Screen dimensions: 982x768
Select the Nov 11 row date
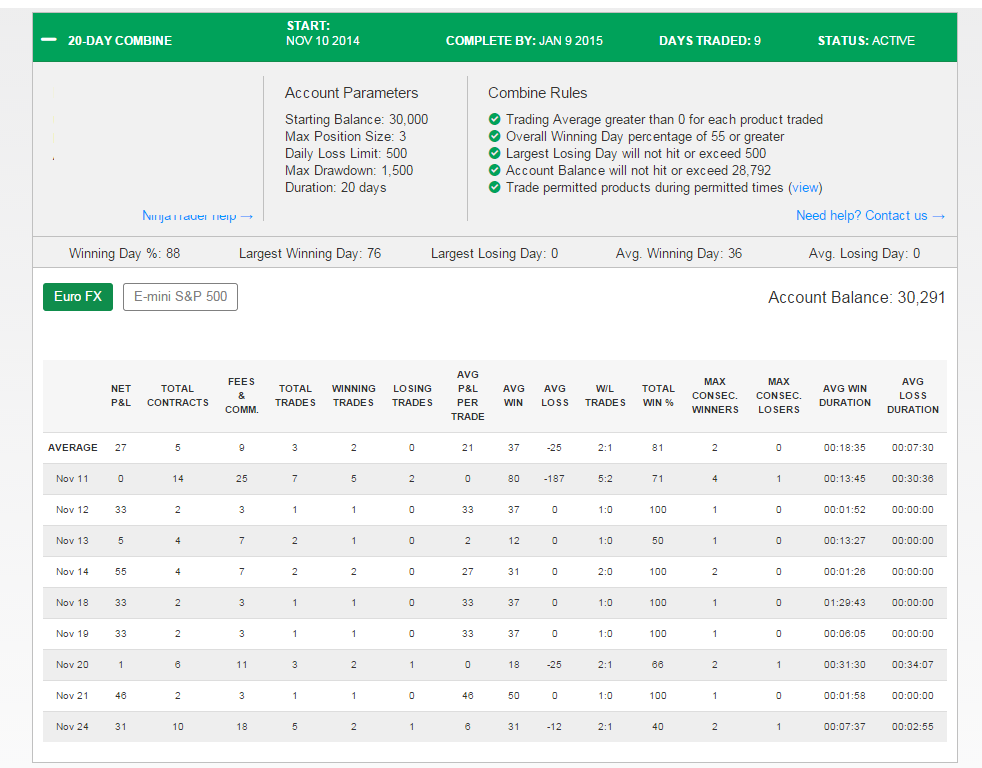[x=72, y=479]
